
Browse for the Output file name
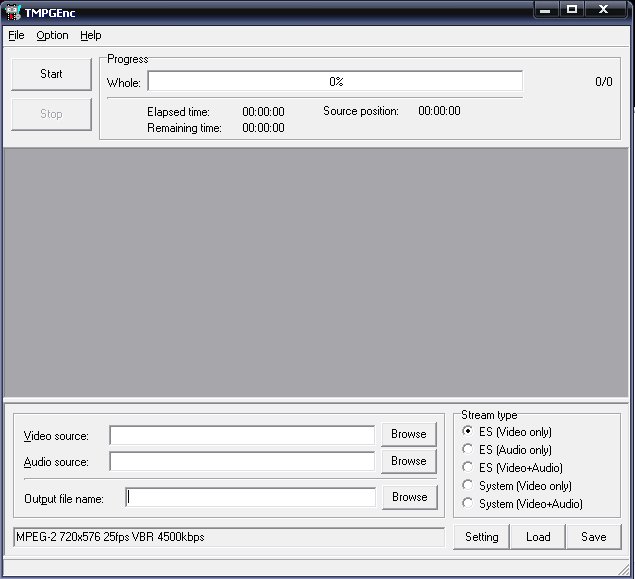[x=410, y=497]
